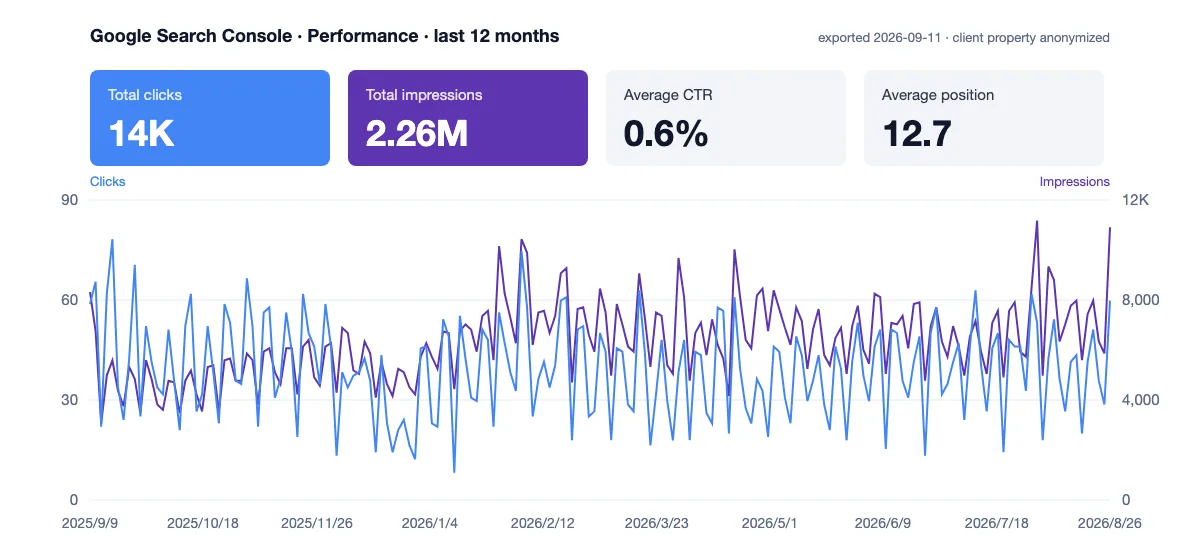Click the exported 2026-09-11 note

tap(964, 38)
